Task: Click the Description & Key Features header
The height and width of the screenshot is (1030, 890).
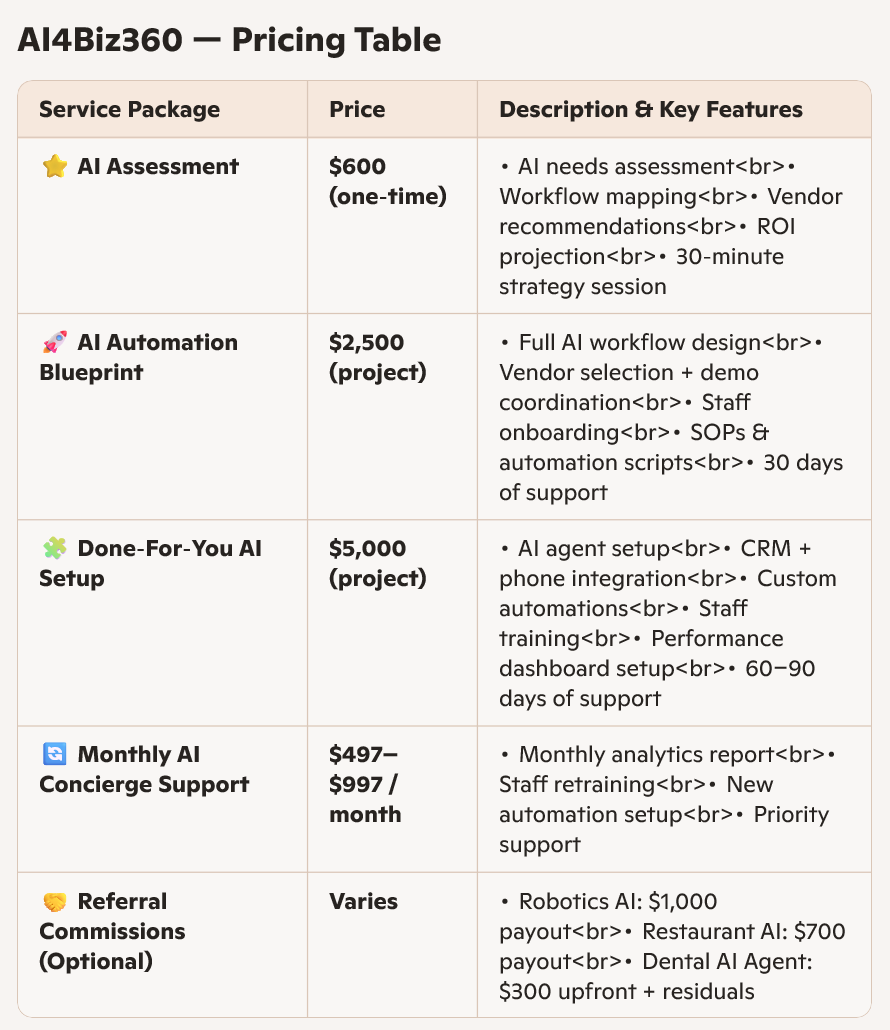Action: (651, 110)
